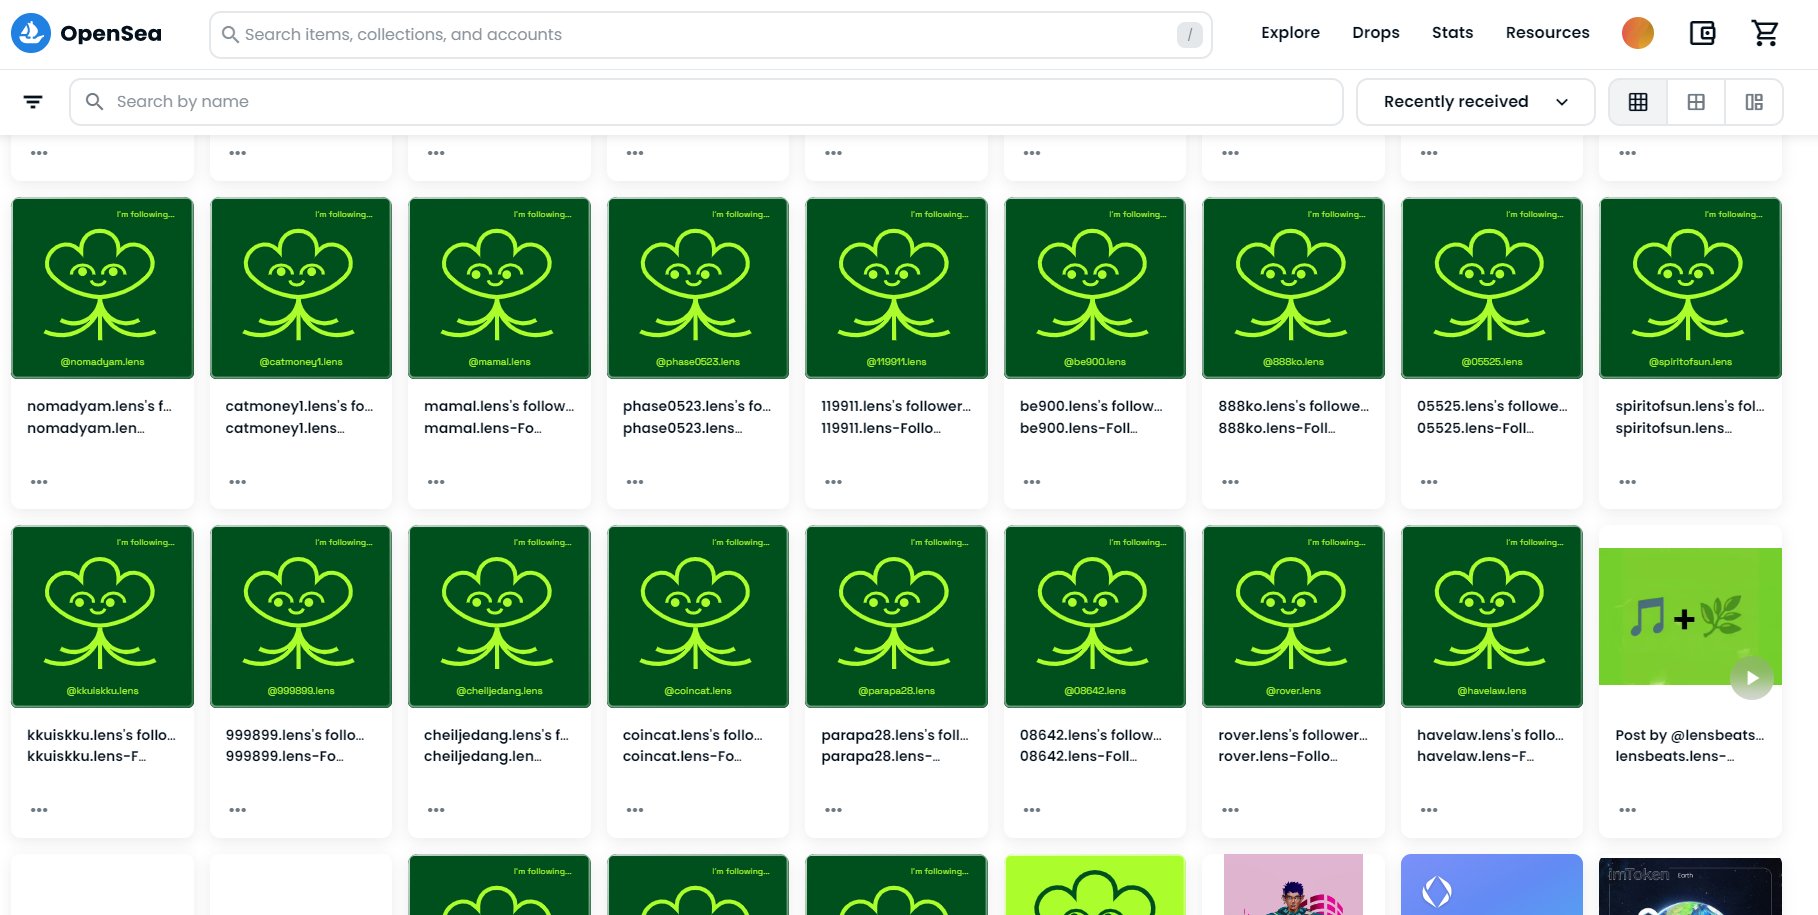Open more options for lensbeats post card
1818x915 pixels.
click(x=1628, y=810)
